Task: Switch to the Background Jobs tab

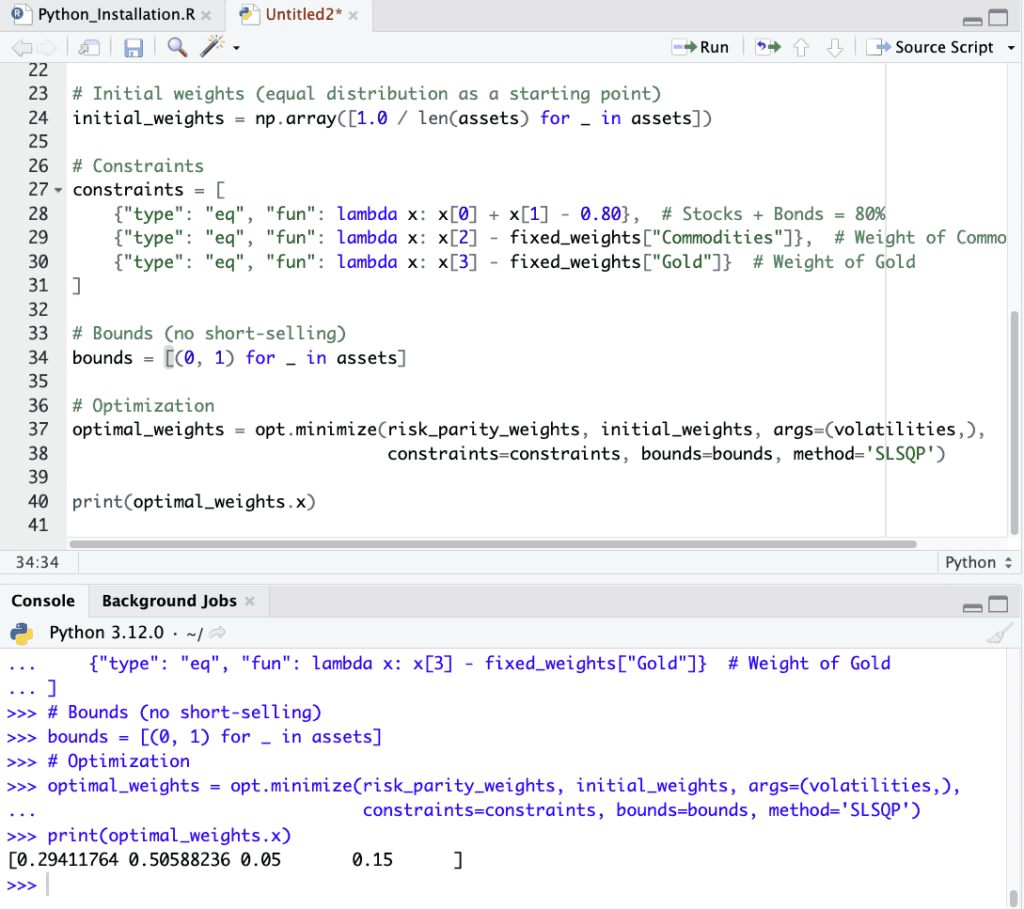Action: coord(169,601)
